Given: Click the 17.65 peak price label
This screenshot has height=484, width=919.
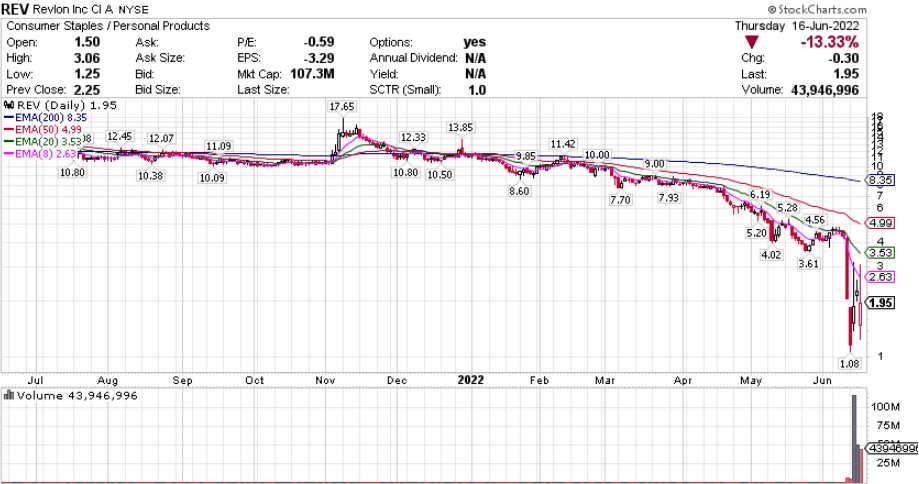Looking at the screenshot, I should click(342, 107).
